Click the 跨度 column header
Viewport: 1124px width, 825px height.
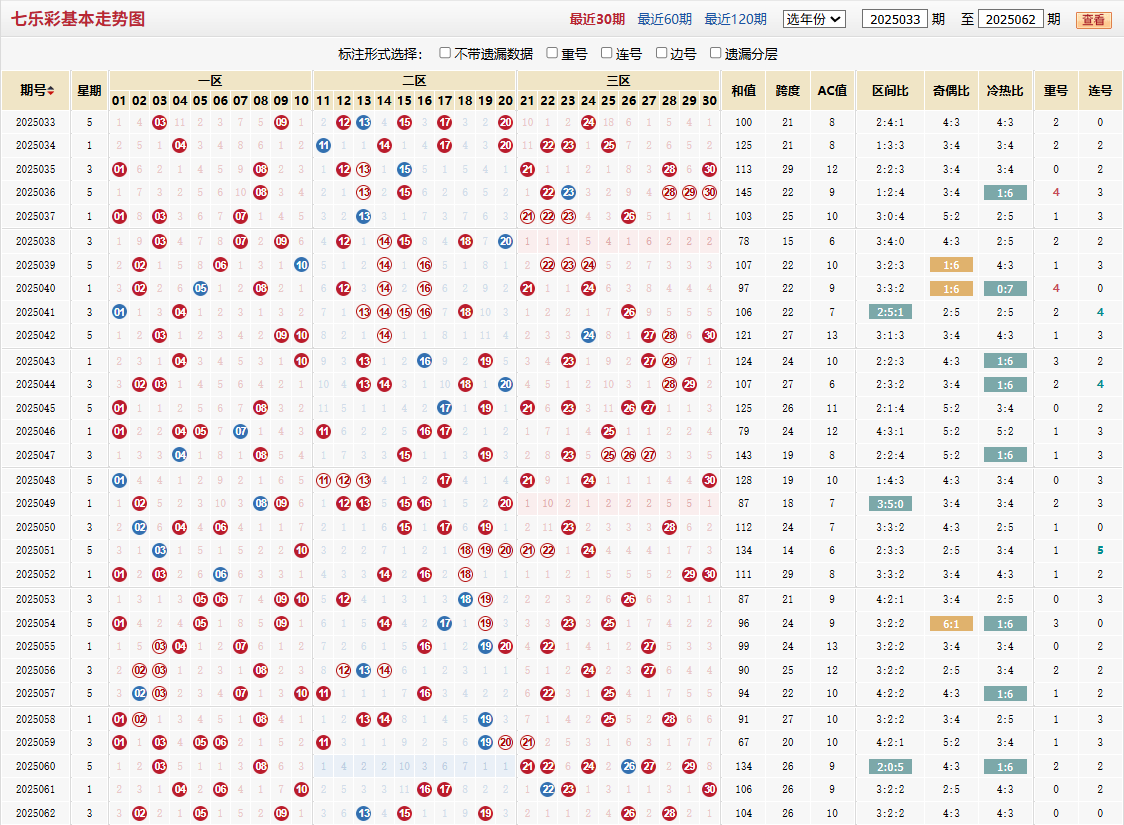point(788,90)
